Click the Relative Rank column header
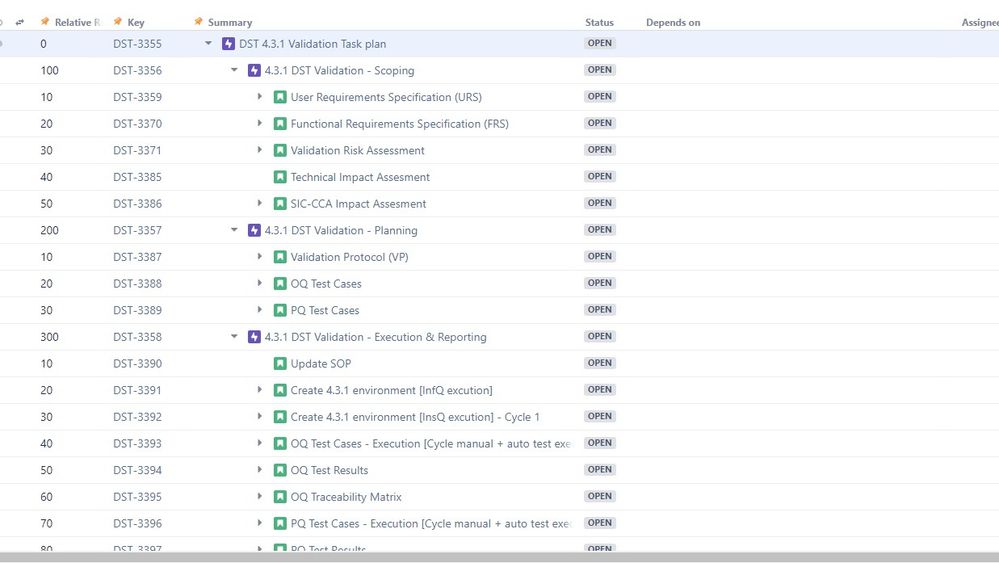This screenshot has width=999, height=563. pos(77,22)
